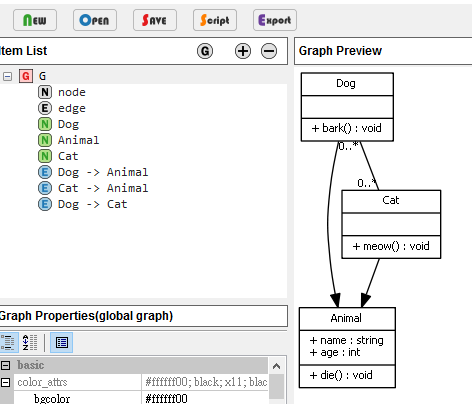Click the + name : string attribute text
This screenshot has width=472, height=404.
[x=347, y=340]
